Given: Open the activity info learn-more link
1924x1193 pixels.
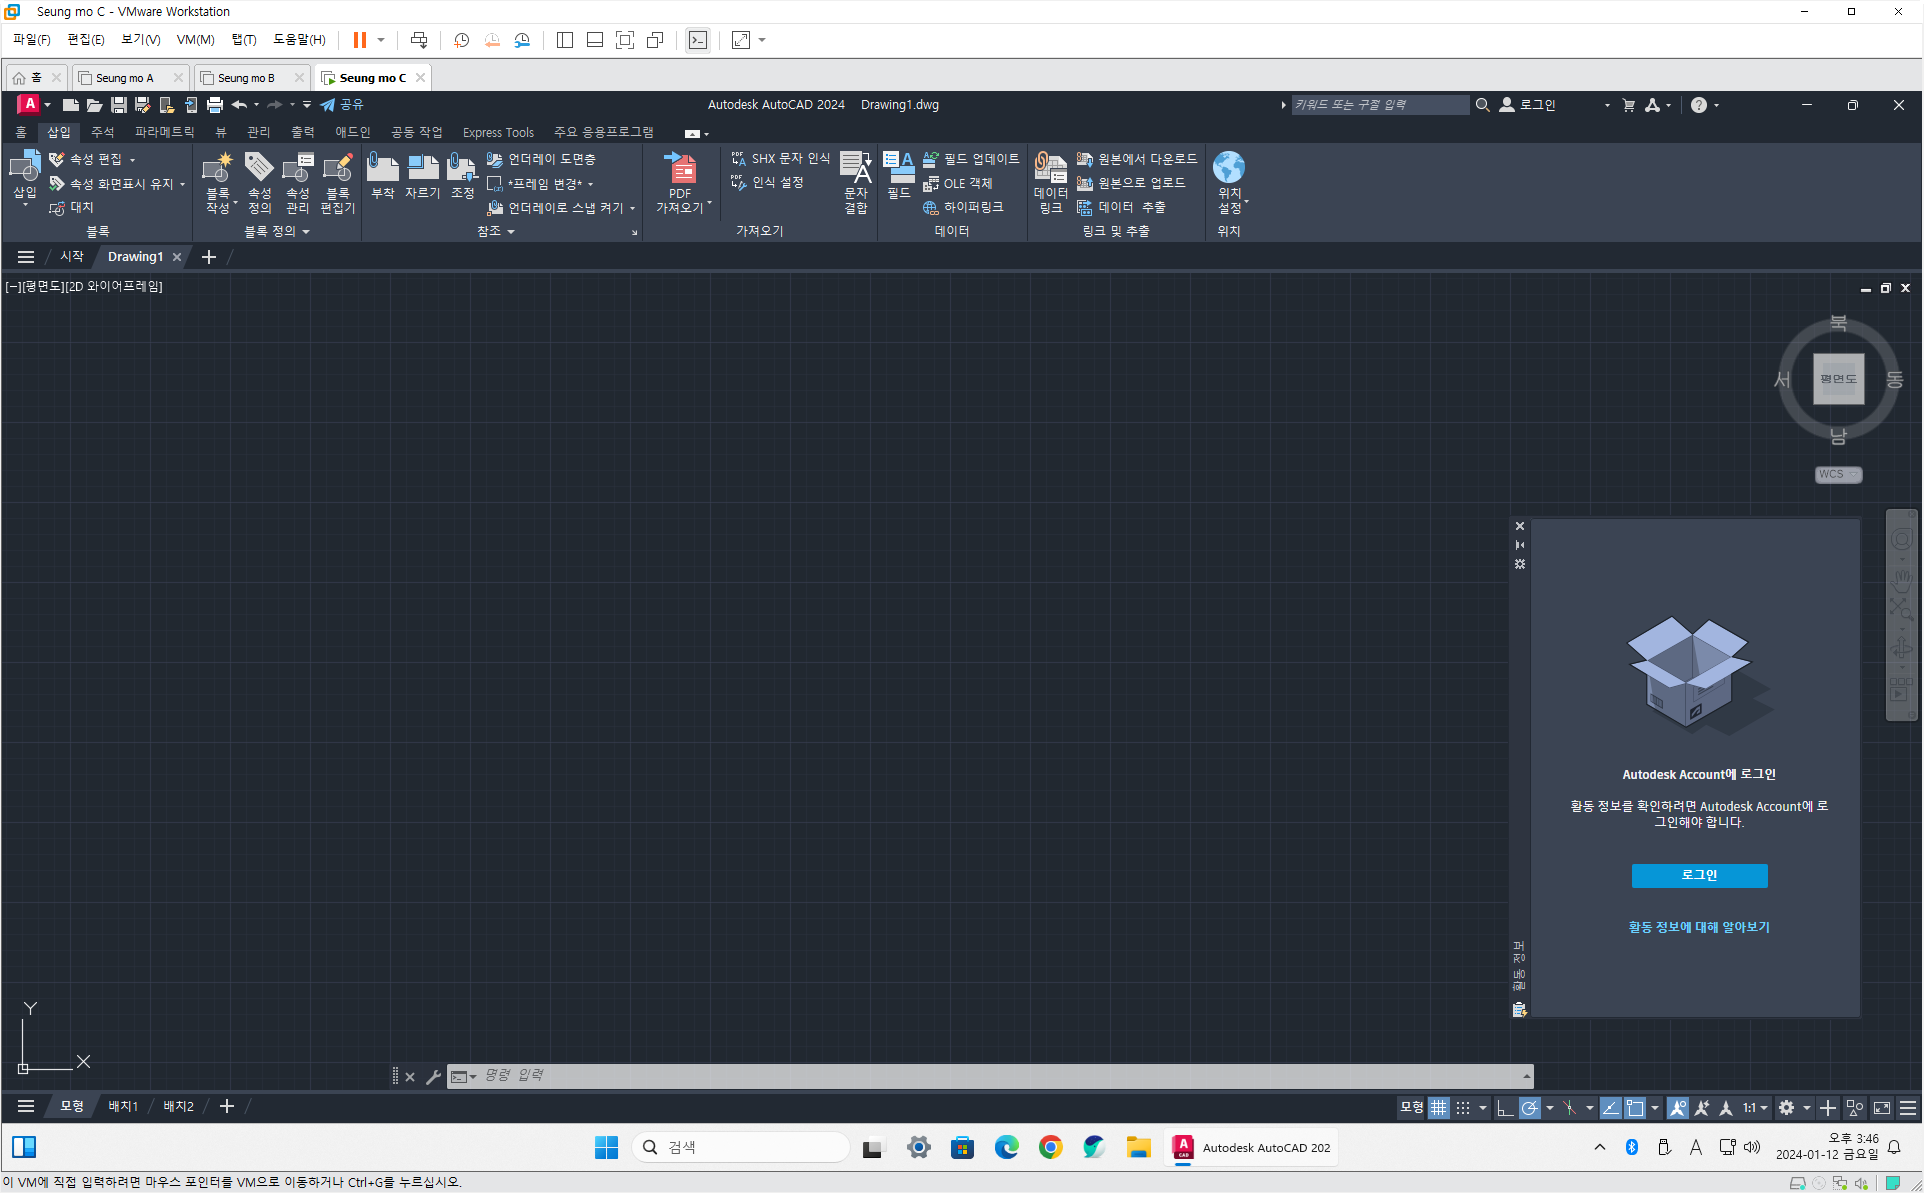Looking at the screenshot, I should coord(1699,927).
